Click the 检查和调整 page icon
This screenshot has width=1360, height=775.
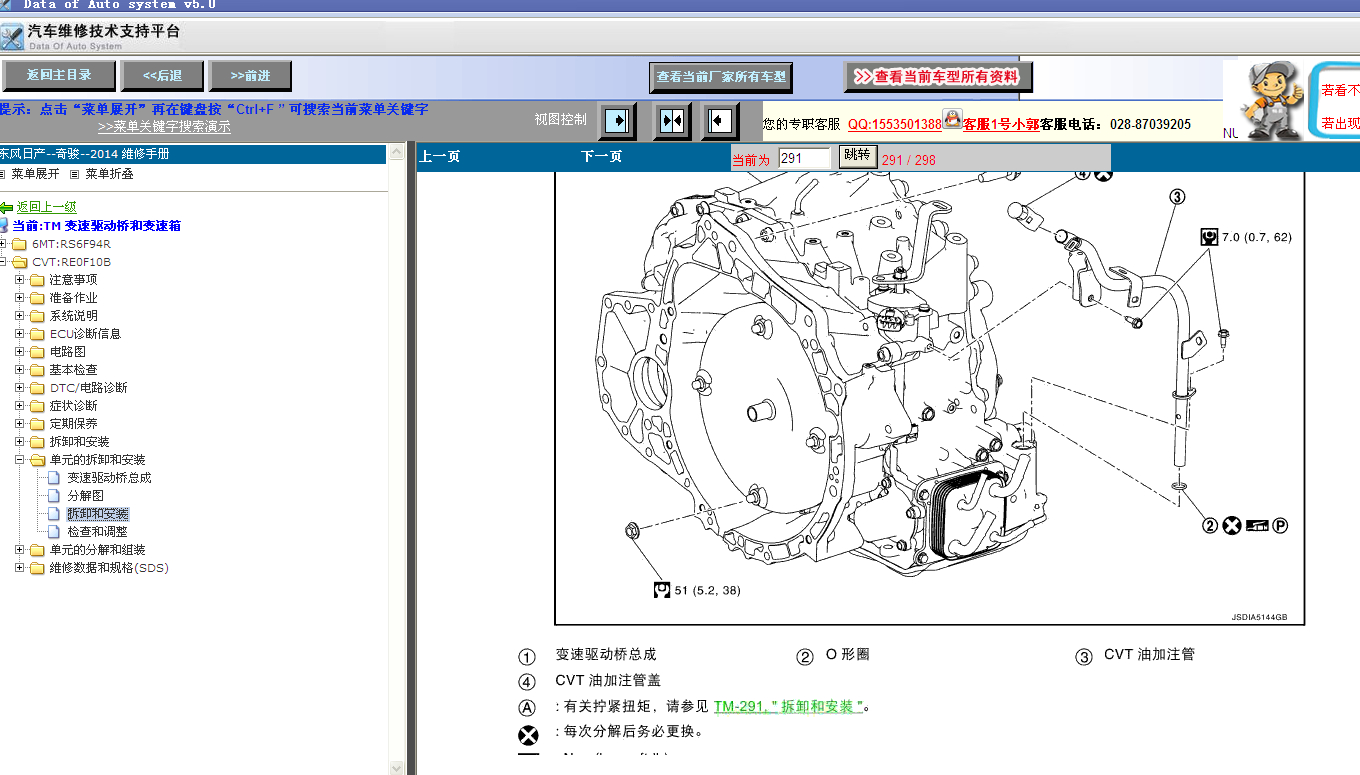tap(54, 532)
